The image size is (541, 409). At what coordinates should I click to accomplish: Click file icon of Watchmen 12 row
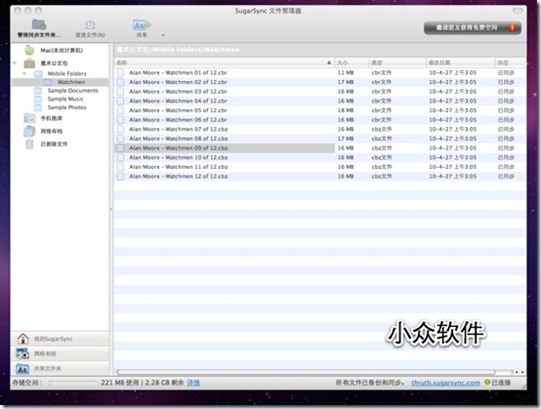pyautogui.click(x=120, y=176)
